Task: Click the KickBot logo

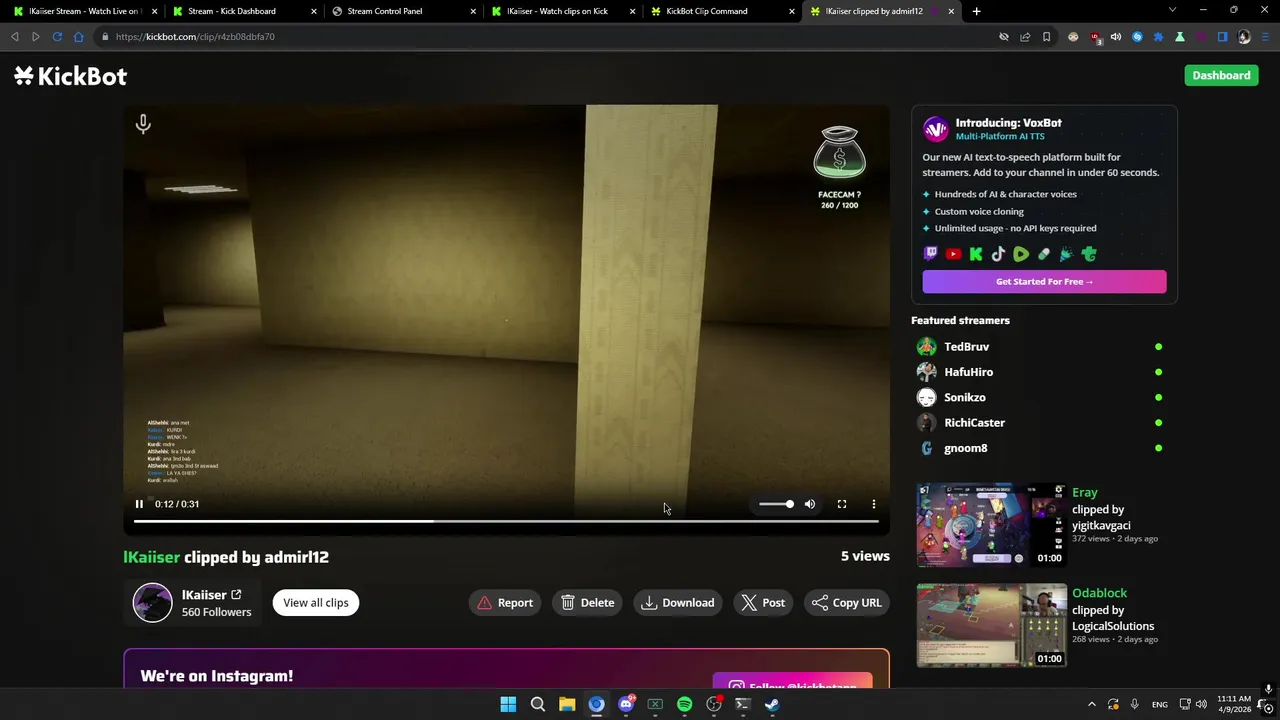Action: [x=71, y=76]
